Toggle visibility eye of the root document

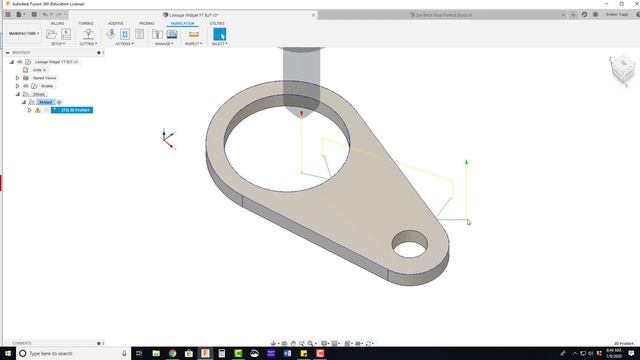click(x=20, y=62)
